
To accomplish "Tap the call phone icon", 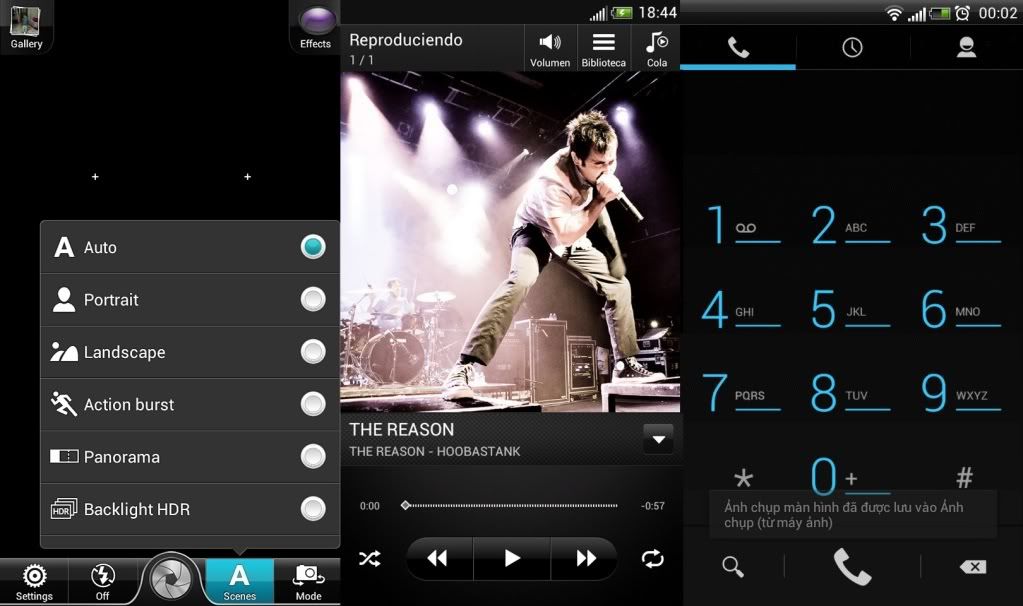I will pos(852,566).
